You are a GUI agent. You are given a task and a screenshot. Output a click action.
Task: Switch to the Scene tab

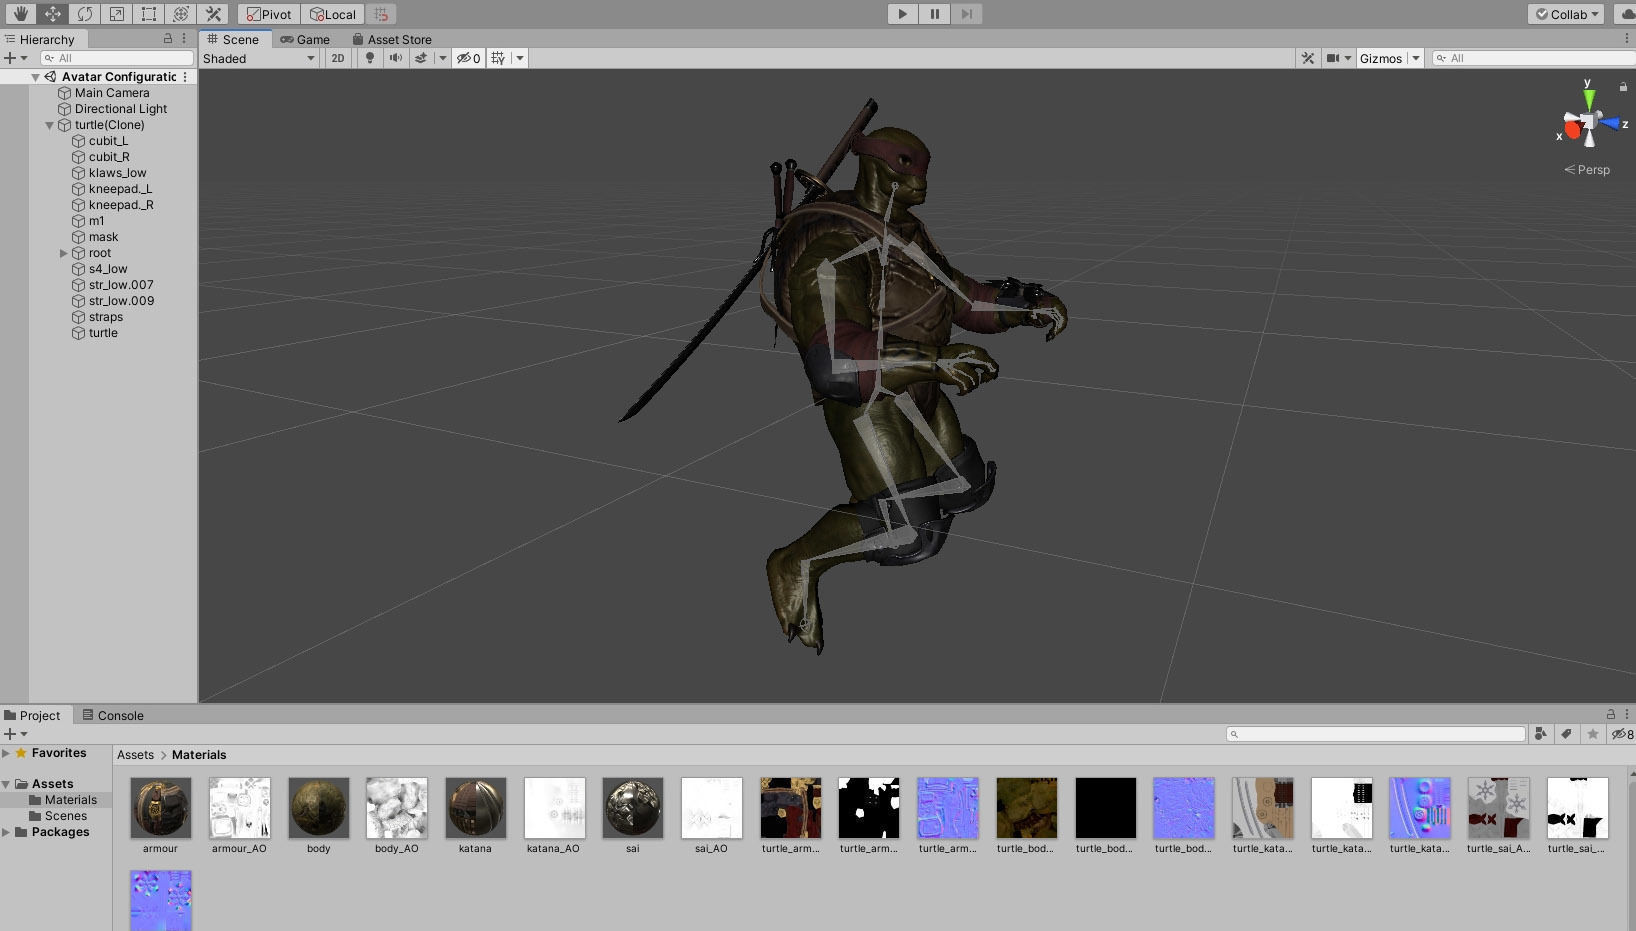[x=233, y=39]
